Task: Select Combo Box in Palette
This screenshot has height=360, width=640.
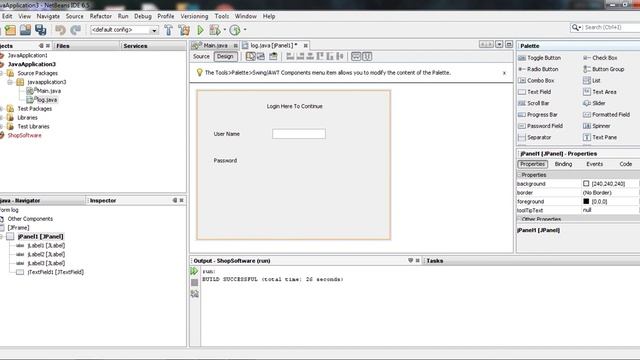Action: coord(536,81)
